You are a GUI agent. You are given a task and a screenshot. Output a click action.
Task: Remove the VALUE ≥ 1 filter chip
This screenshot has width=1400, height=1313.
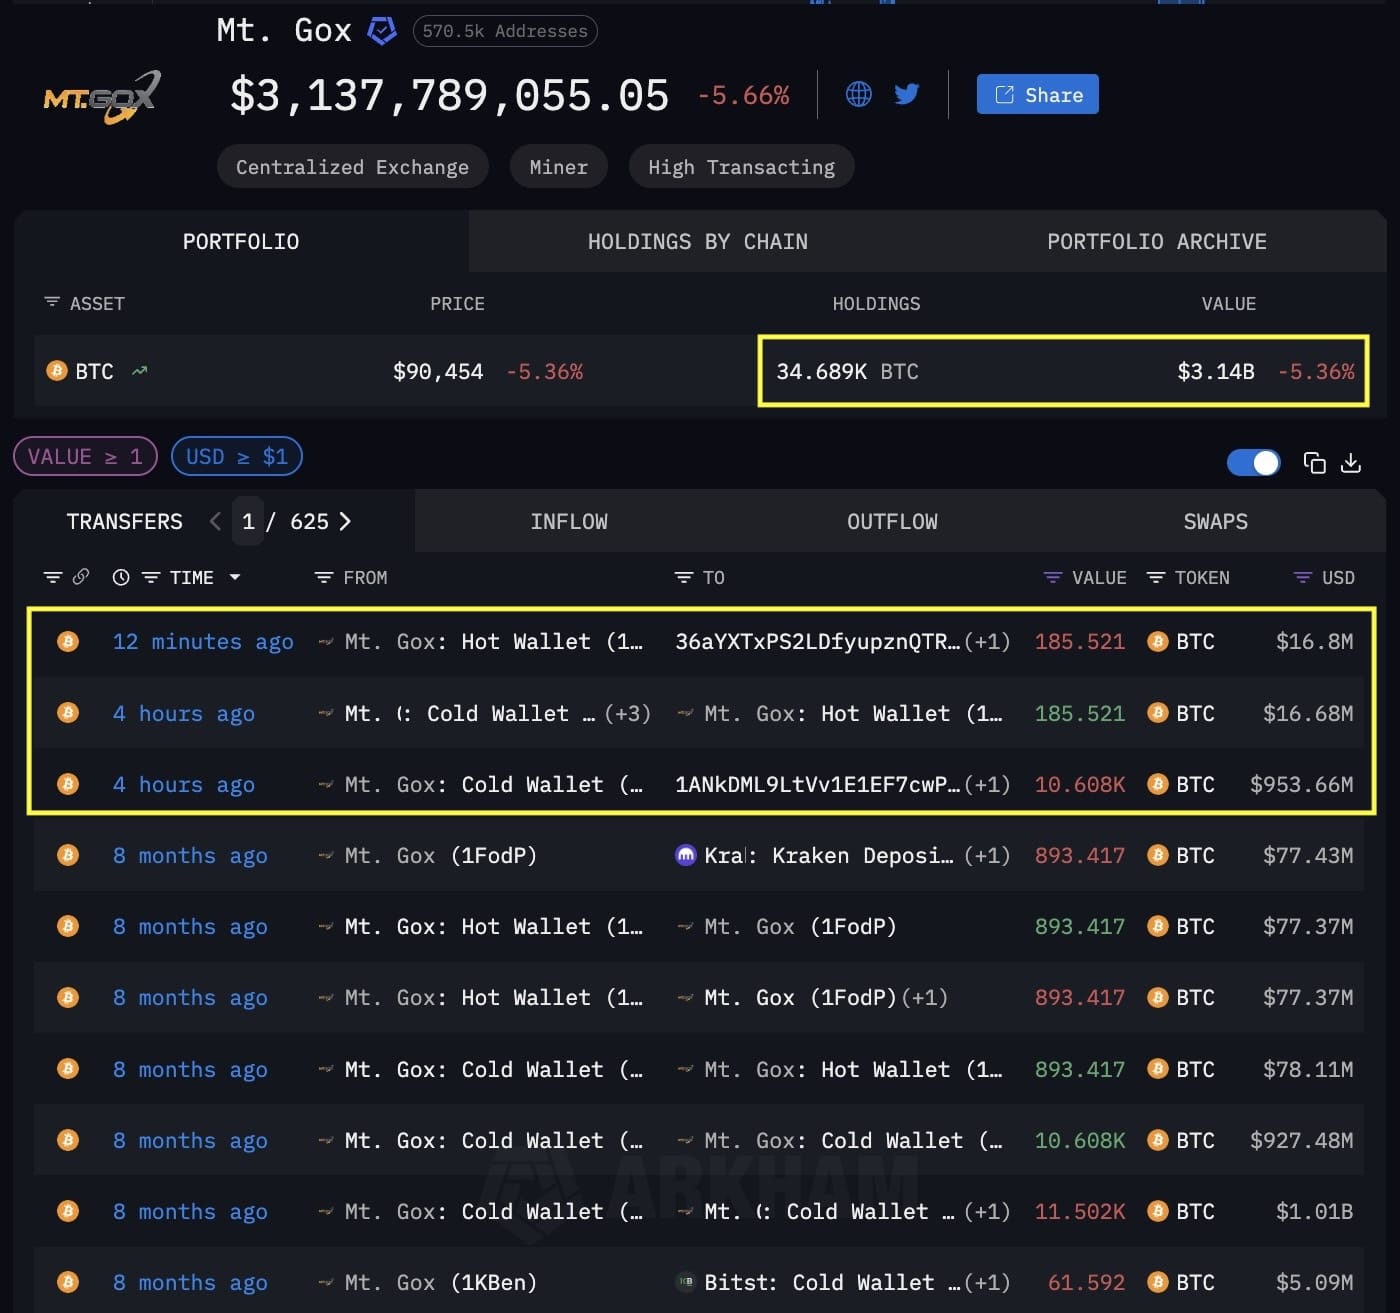85,456
